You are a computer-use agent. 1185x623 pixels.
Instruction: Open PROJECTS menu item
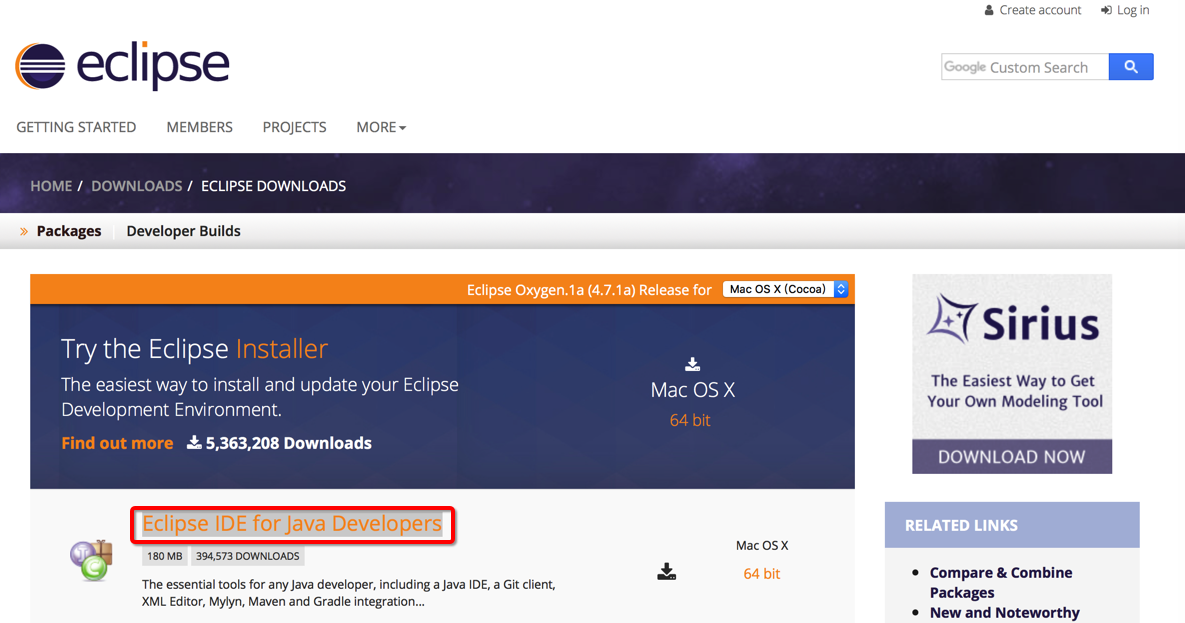click(295, 127)
